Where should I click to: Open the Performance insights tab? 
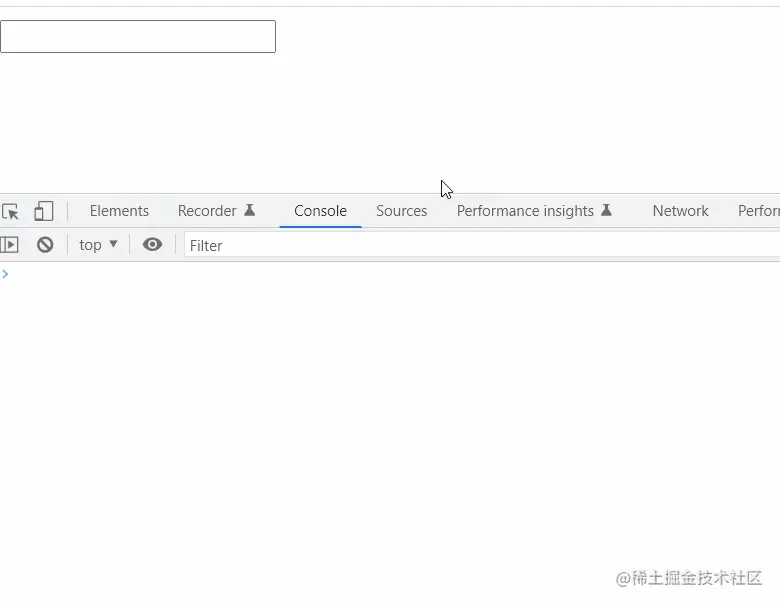[x=534, y=211]
